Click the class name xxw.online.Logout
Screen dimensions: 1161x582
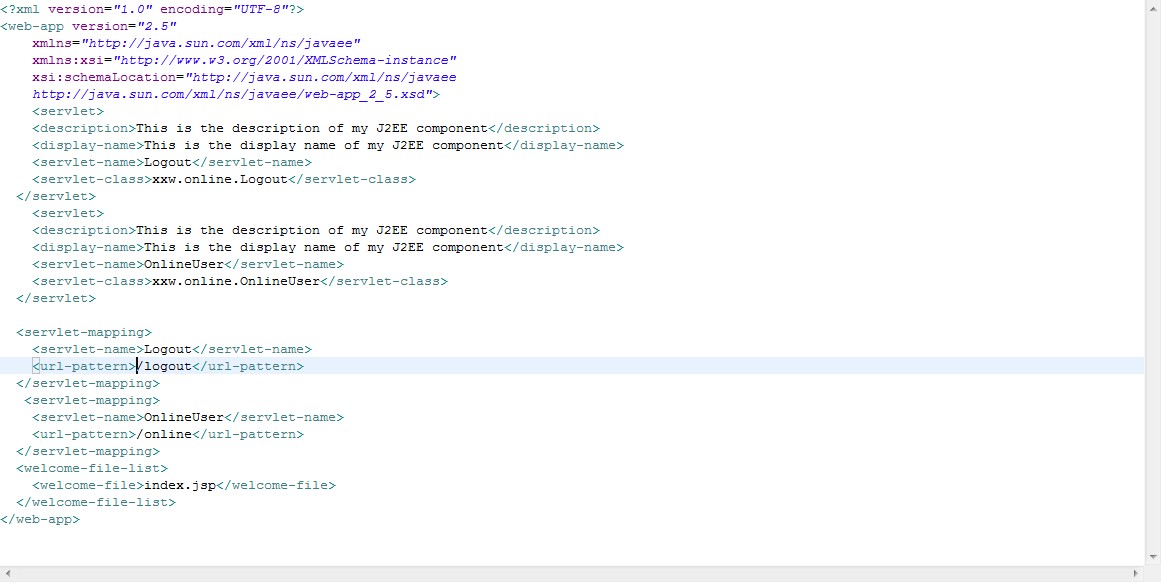(x=219, y=180)
